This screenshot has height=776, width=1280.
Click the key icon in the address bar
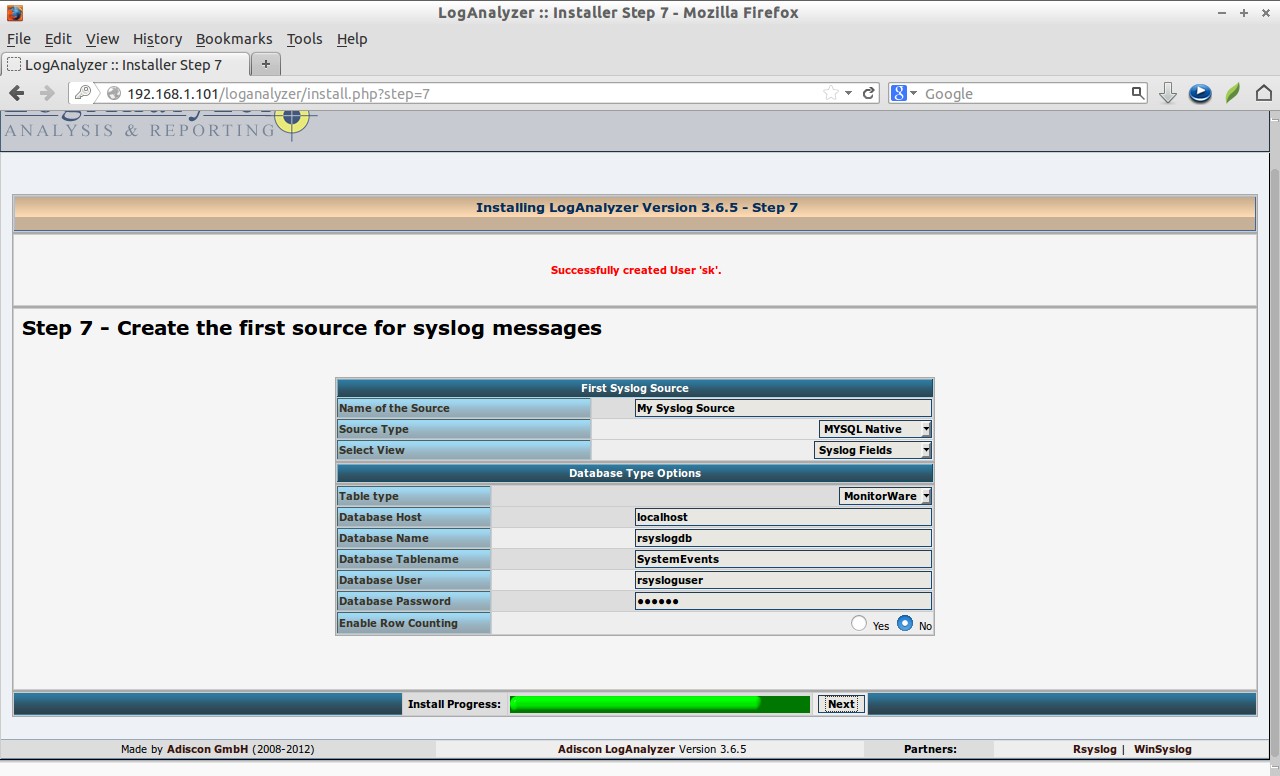[x=84, y=93]
